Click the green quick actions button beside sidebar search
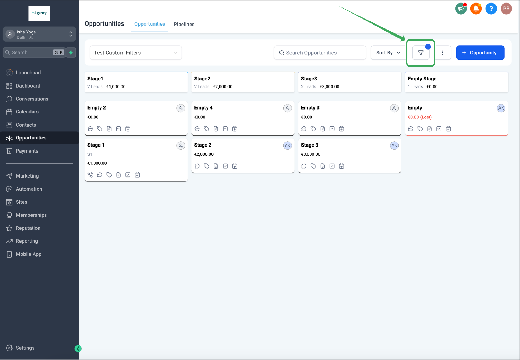This screenshot has width=520, height=360. click(71, 52)
